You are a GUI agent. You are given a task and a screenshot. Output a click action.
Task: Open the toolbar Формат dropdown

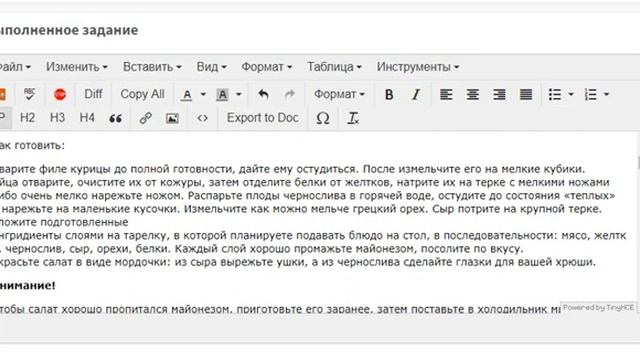pyautogui.click(x=339, y=94)
